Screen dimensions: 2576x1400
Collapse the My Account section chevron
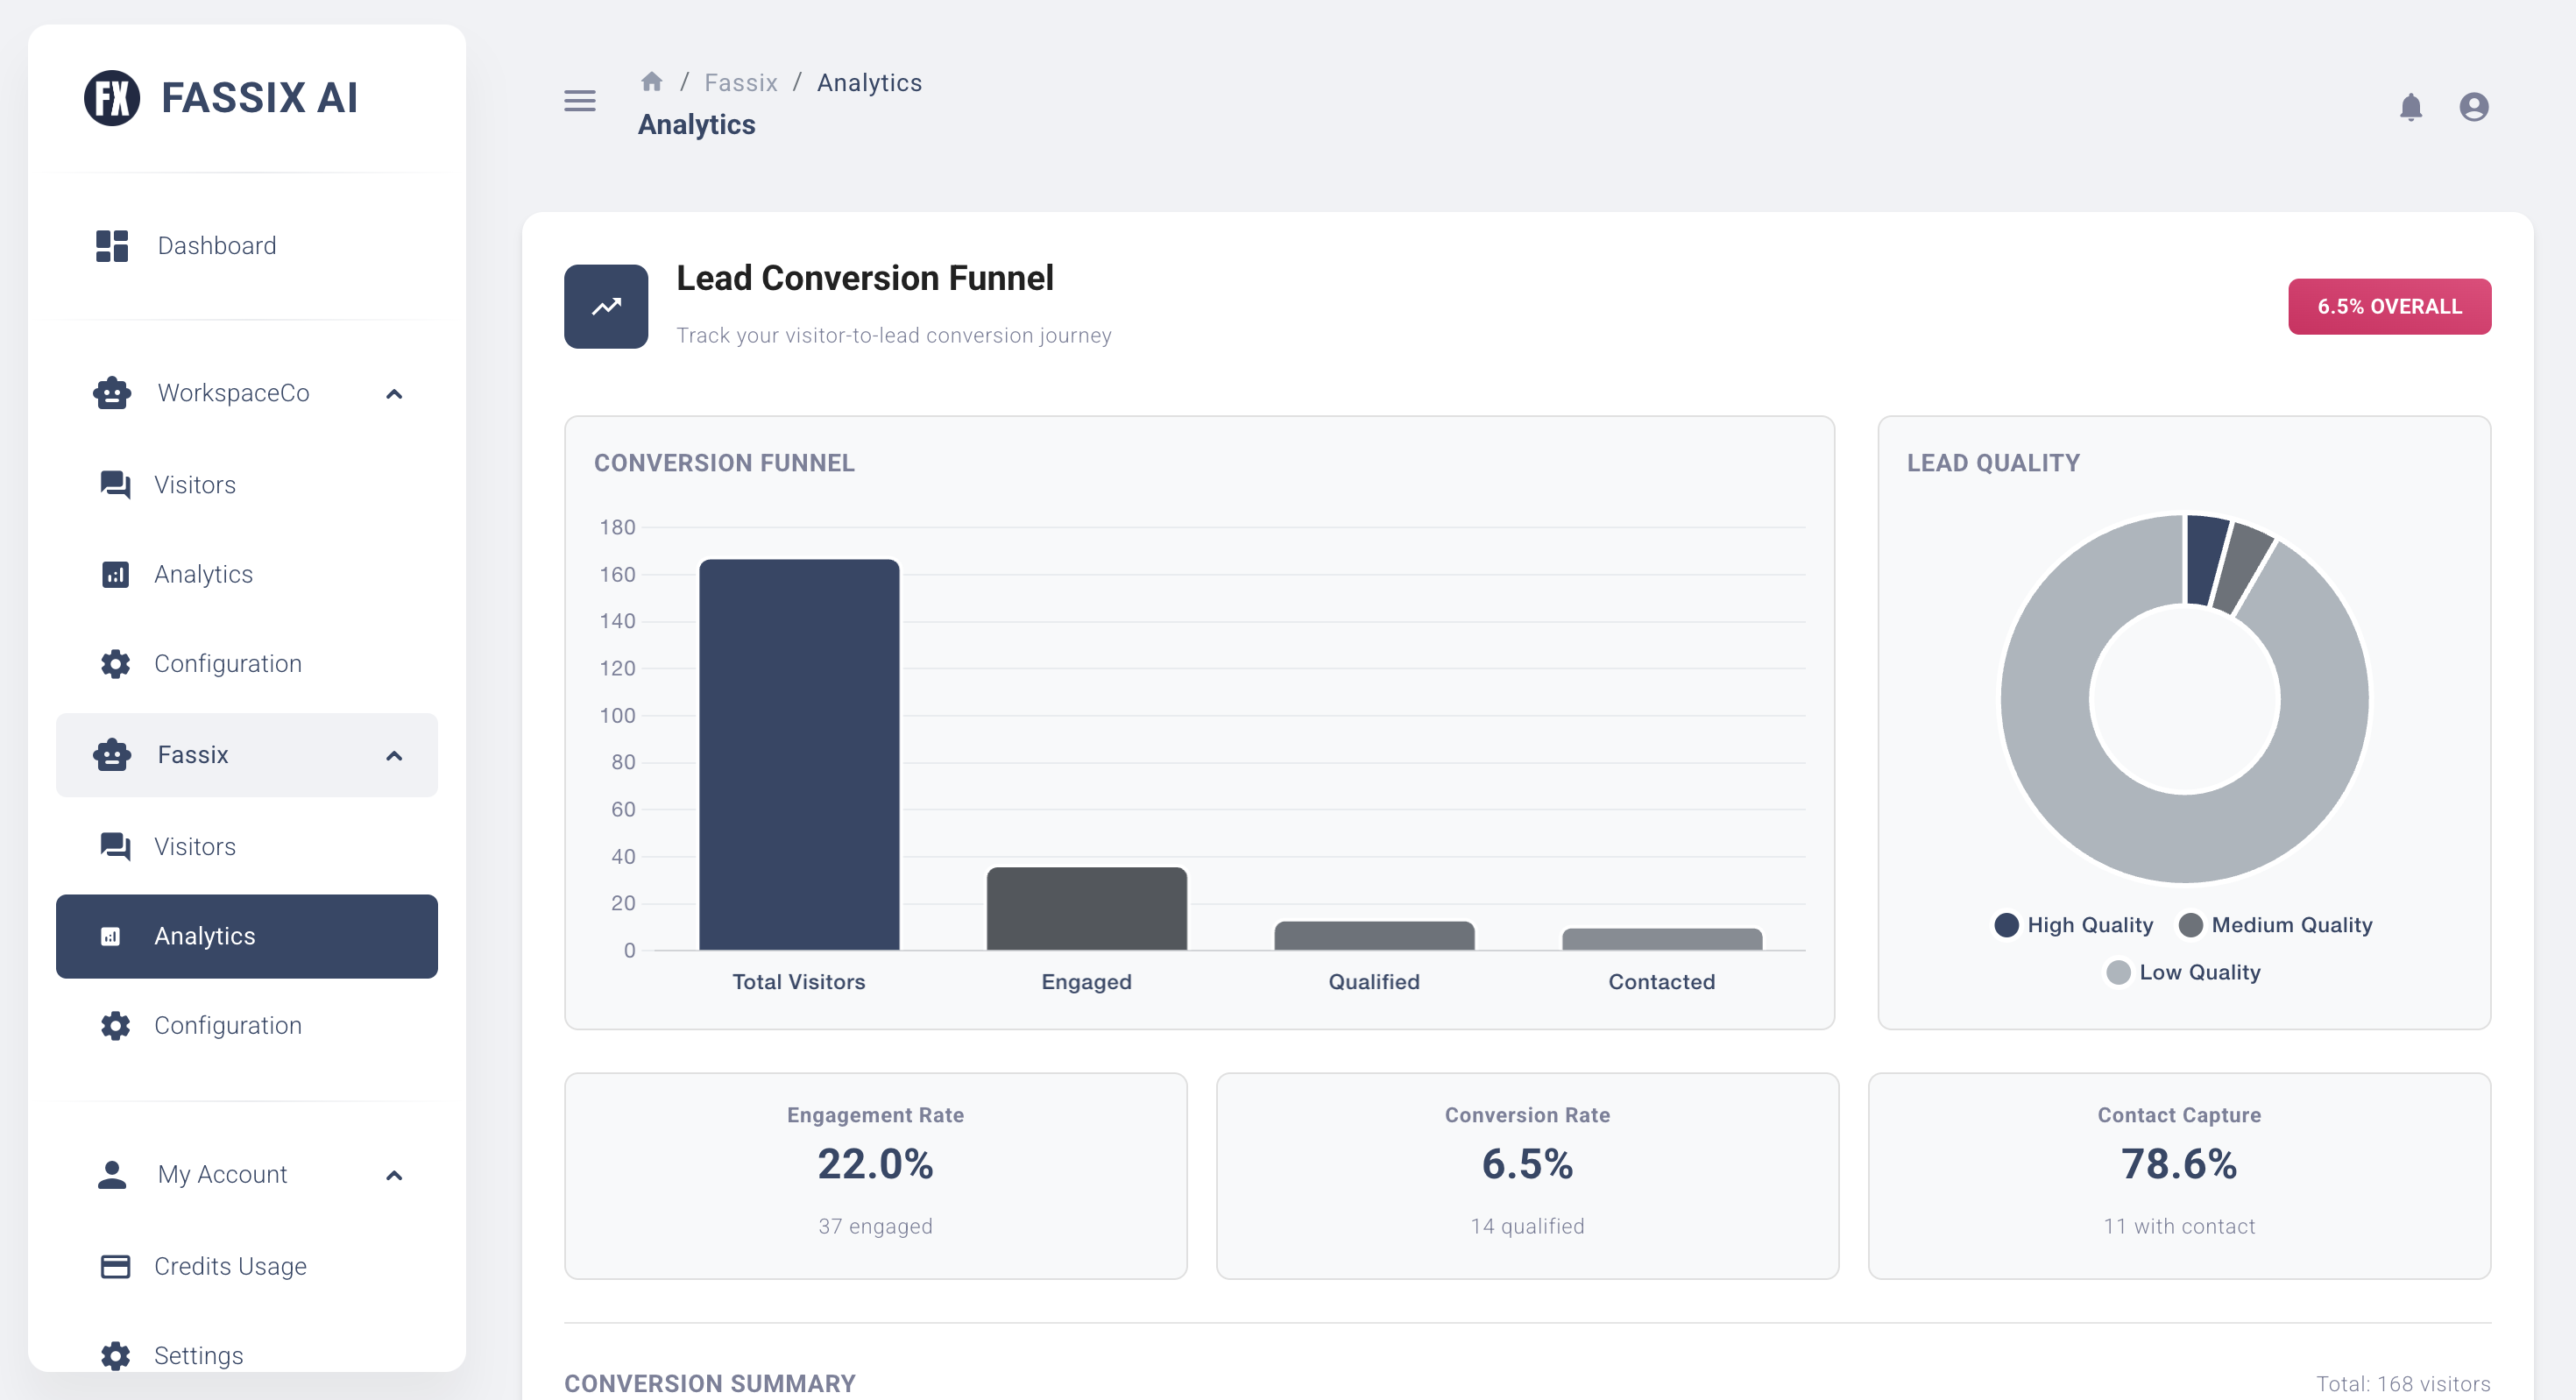pos(395,1175)
